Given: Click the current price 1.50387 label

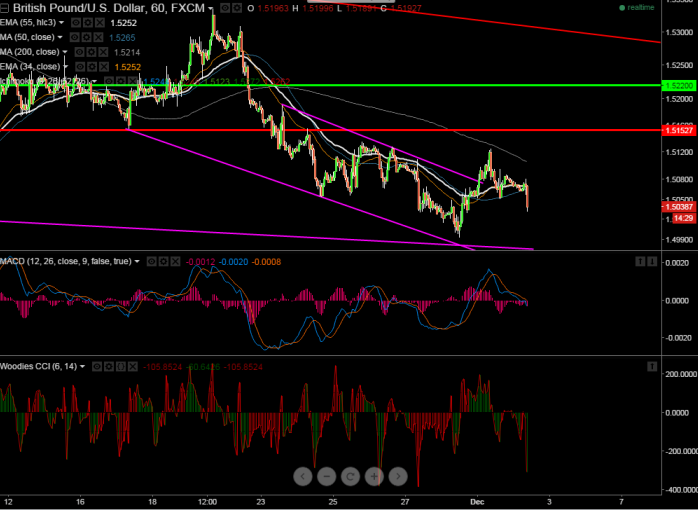Looking at the screenshot, I should (x=679, y=206).
